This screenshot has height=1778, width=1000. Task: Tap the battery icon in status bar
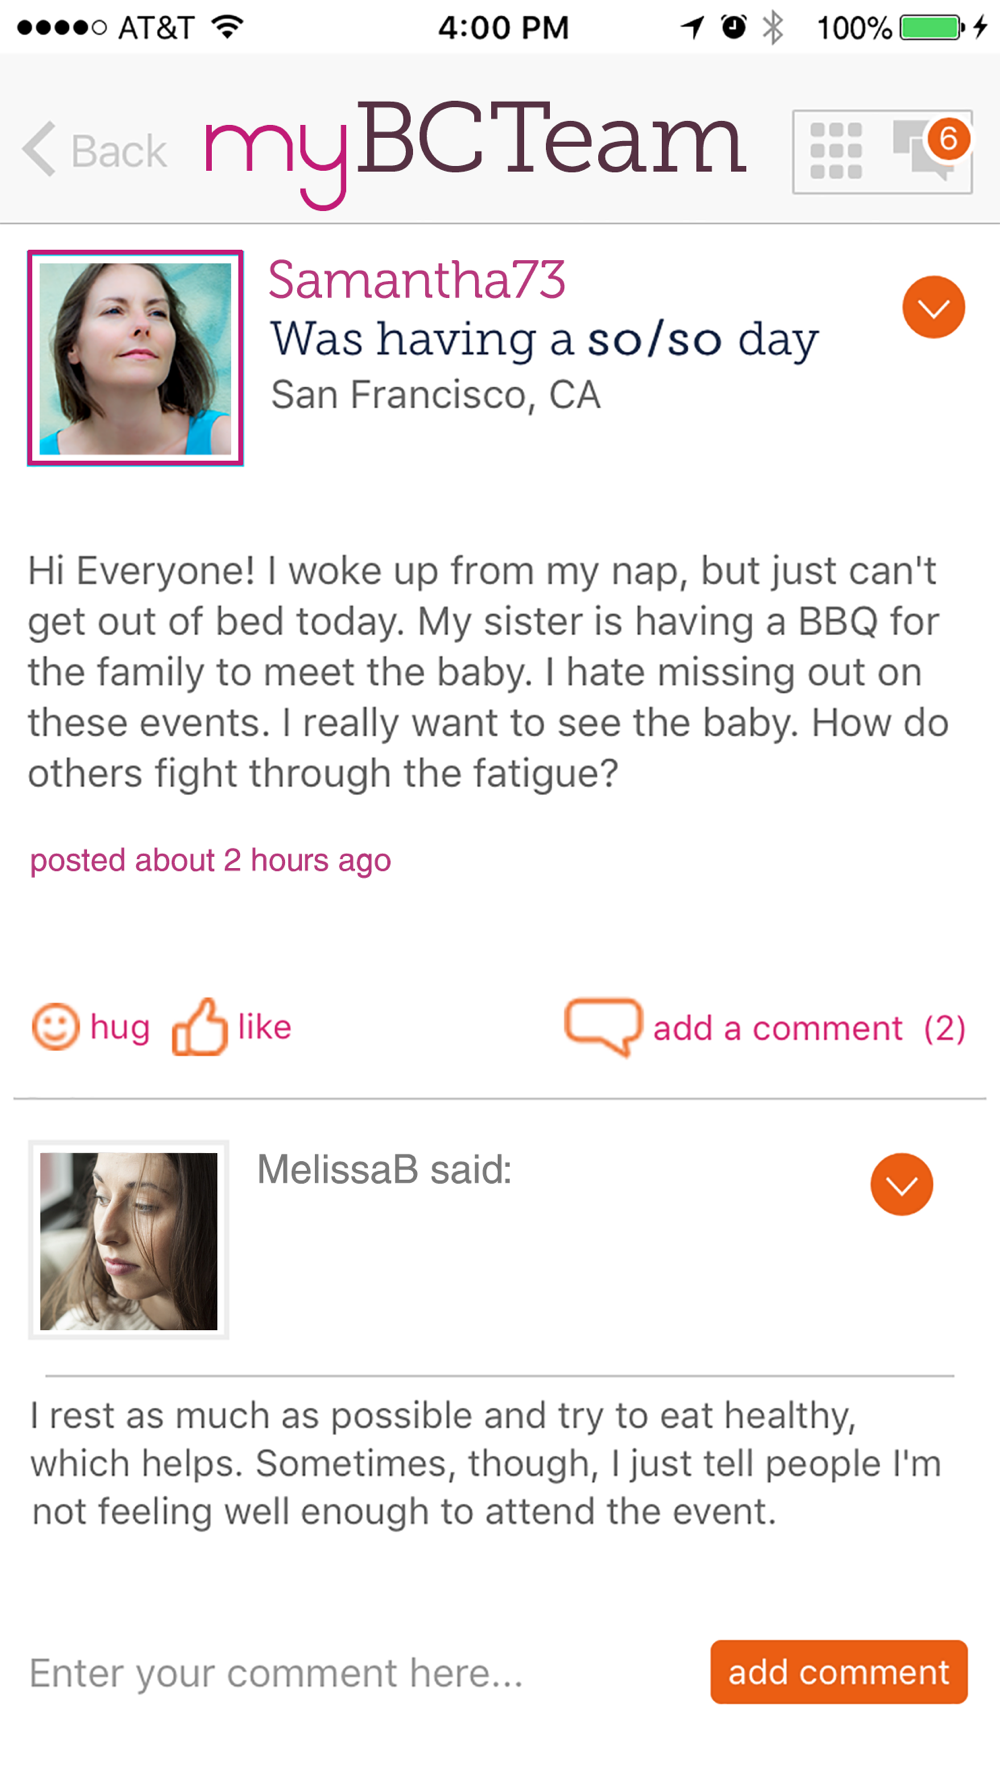(932, 27)
